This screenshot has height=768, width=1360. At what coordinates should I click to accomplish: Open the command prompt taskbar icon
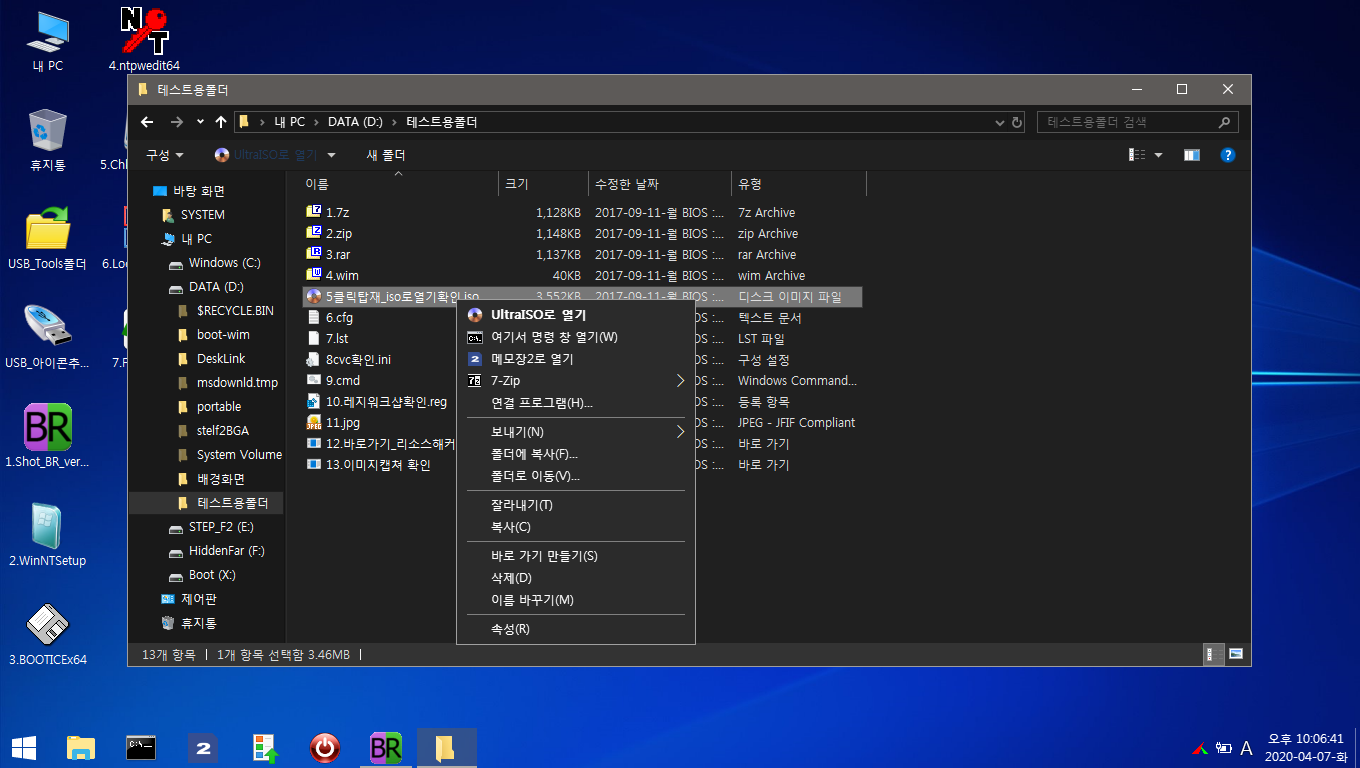(x=141, y=747)
